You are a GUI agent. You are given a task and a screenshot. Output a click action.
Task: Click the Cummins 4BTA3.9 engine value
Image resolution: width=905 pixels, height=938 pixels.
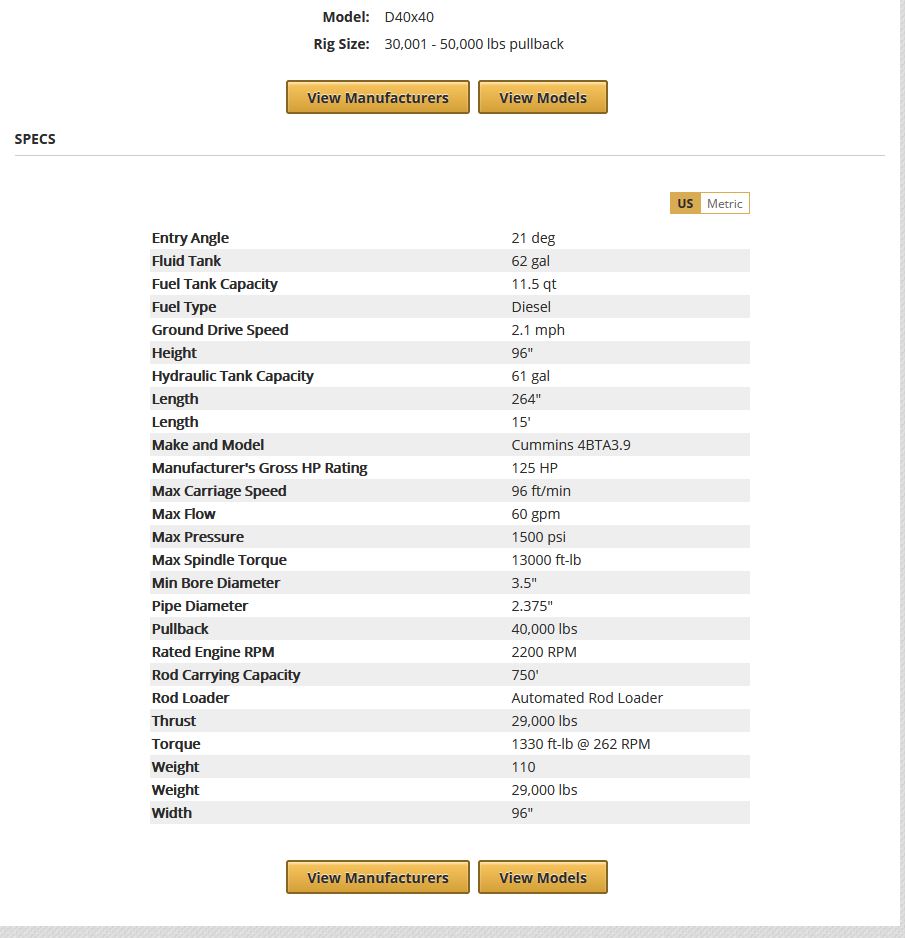pos(569,445)
